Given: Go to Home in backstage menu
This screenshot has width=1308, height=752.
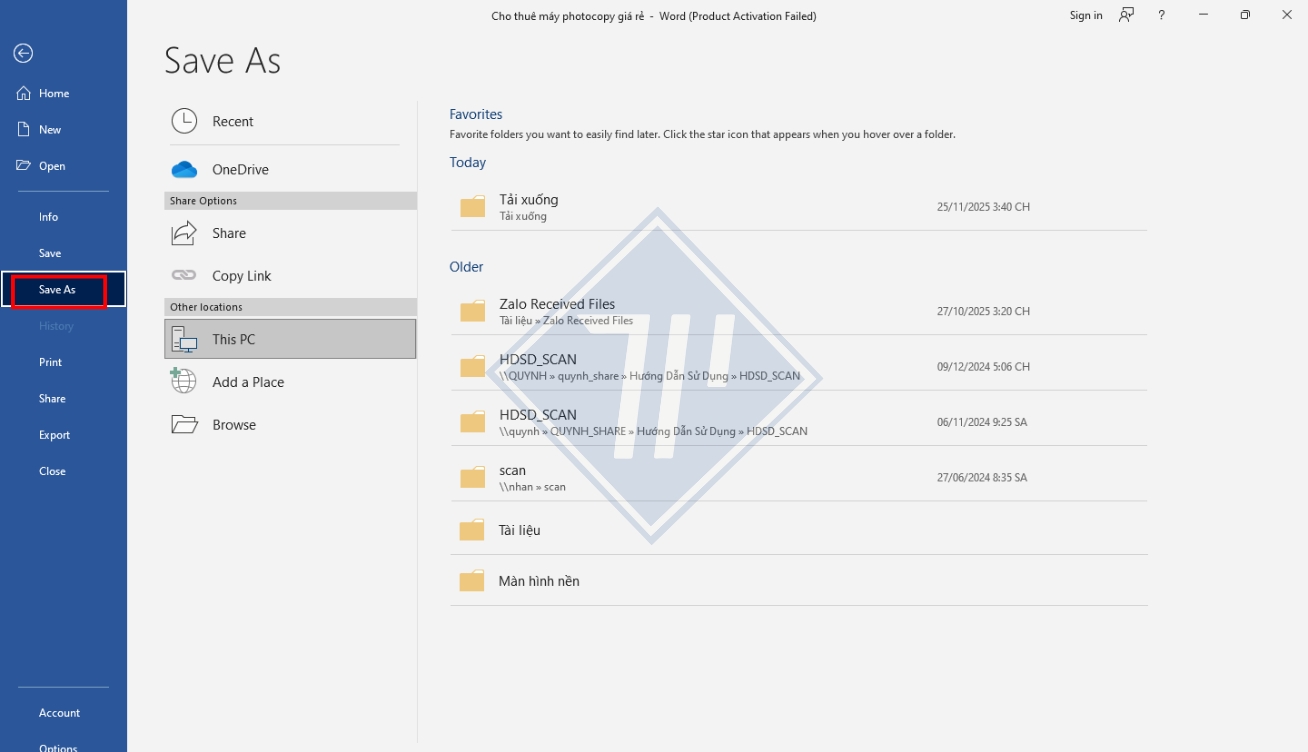Looking at the screenshot, I should 54,93.
